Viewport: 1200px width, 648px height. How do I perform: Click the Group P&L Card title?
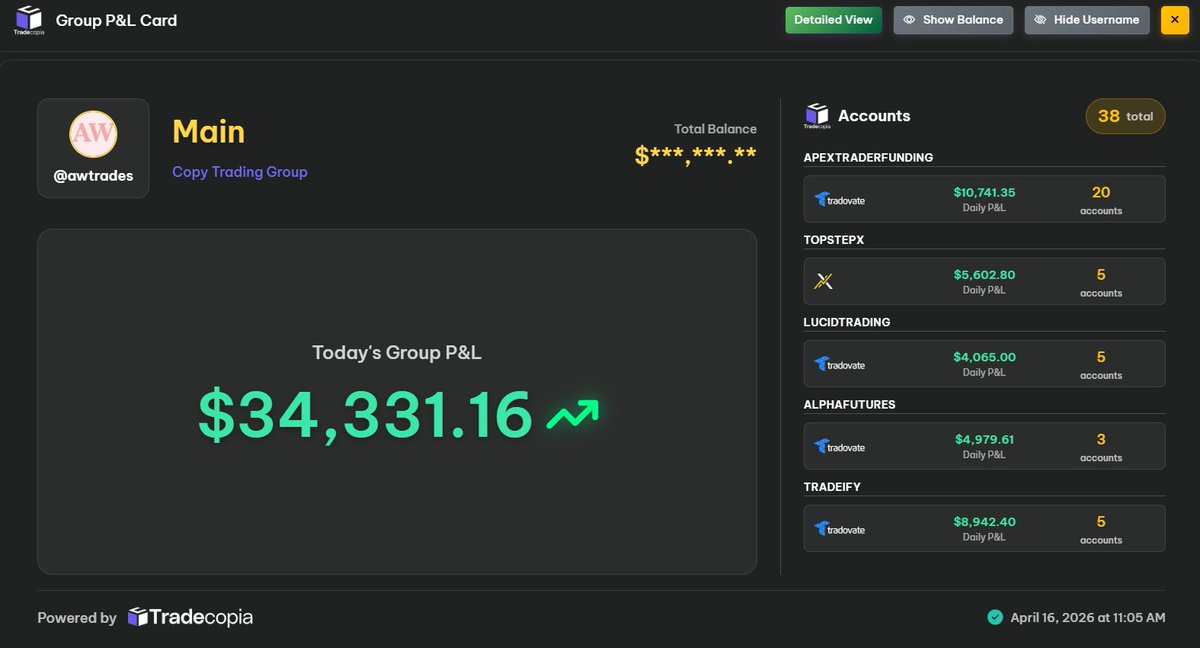click(116, 20)
